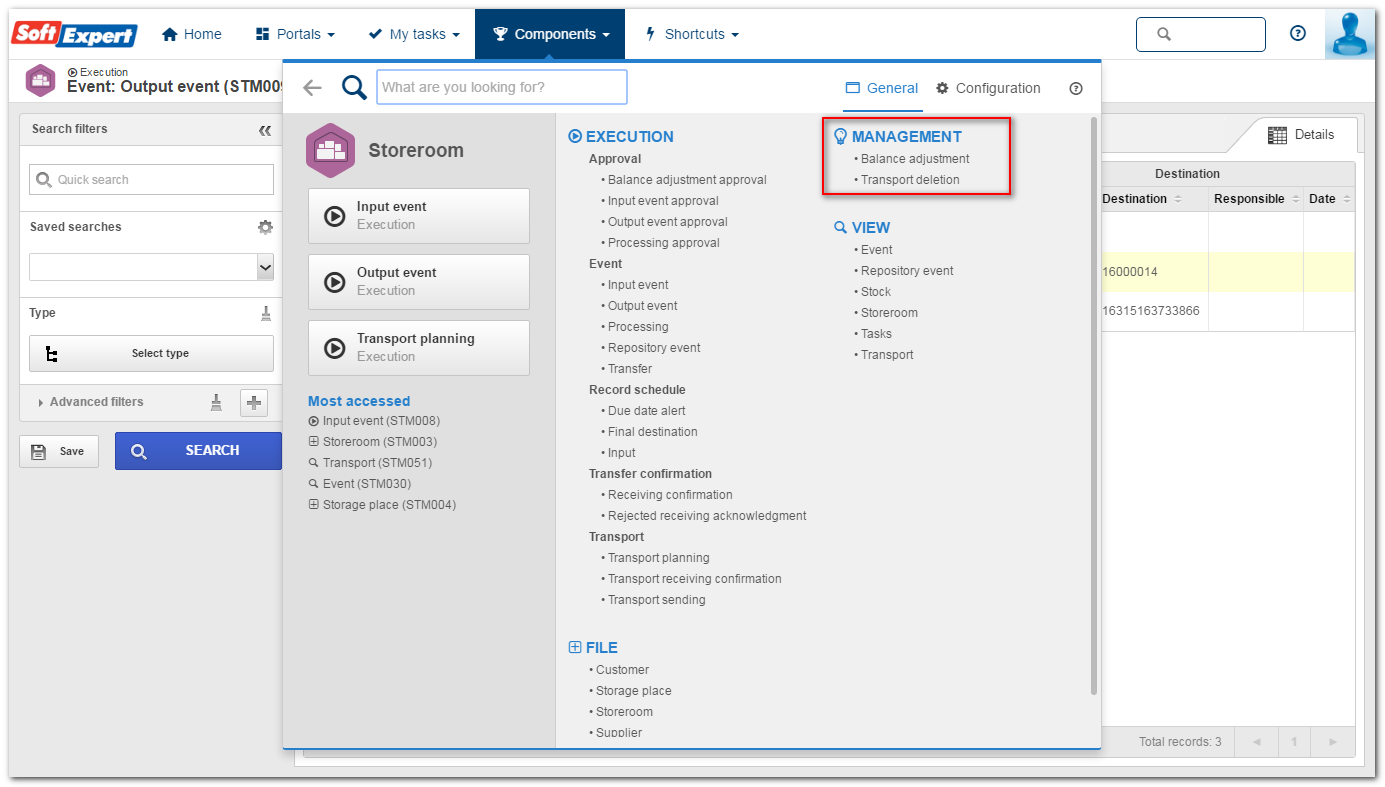Expand Advanced filters
Image resolution: width=1385 pixels, height=787 pixels.
(x=91, y=402)
